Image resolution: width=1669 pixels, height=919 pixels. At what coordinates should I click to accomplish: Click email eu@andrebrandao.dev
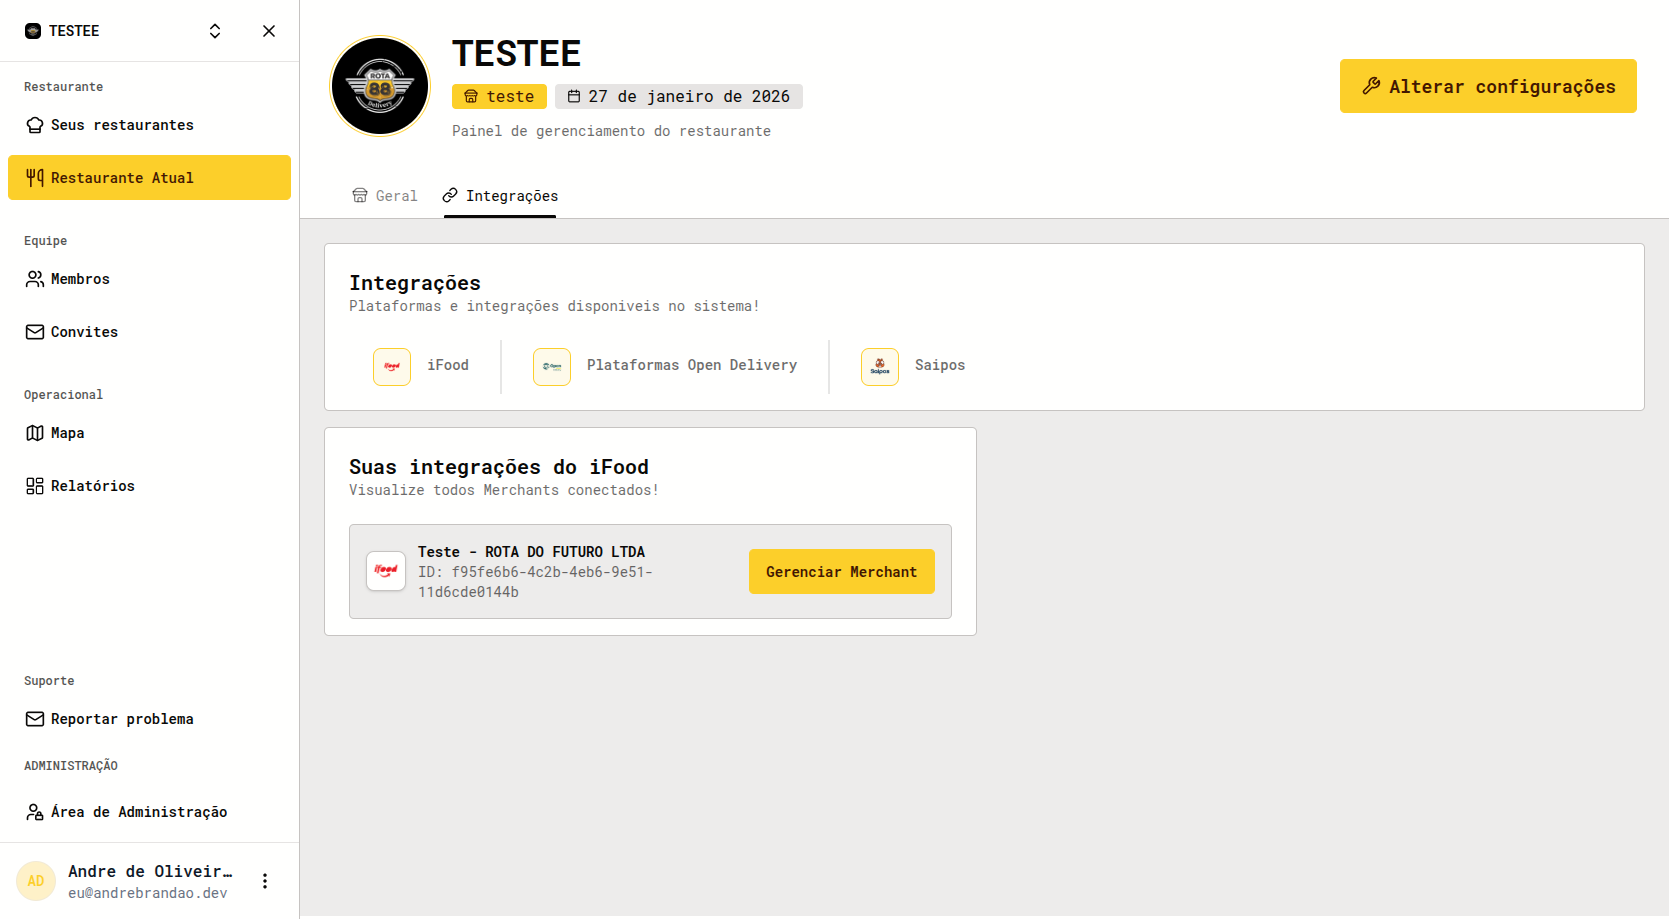pyautogui.click(x=148, y=893)
